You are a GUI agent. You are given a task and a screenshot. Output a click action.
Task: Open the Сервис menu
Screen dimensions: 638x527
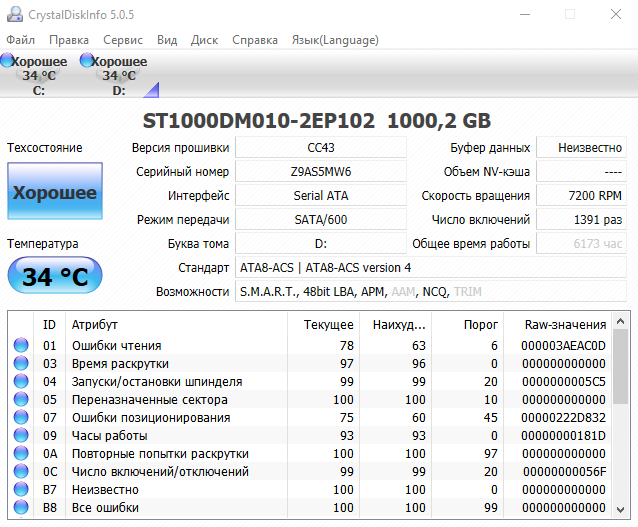[123, 40]
